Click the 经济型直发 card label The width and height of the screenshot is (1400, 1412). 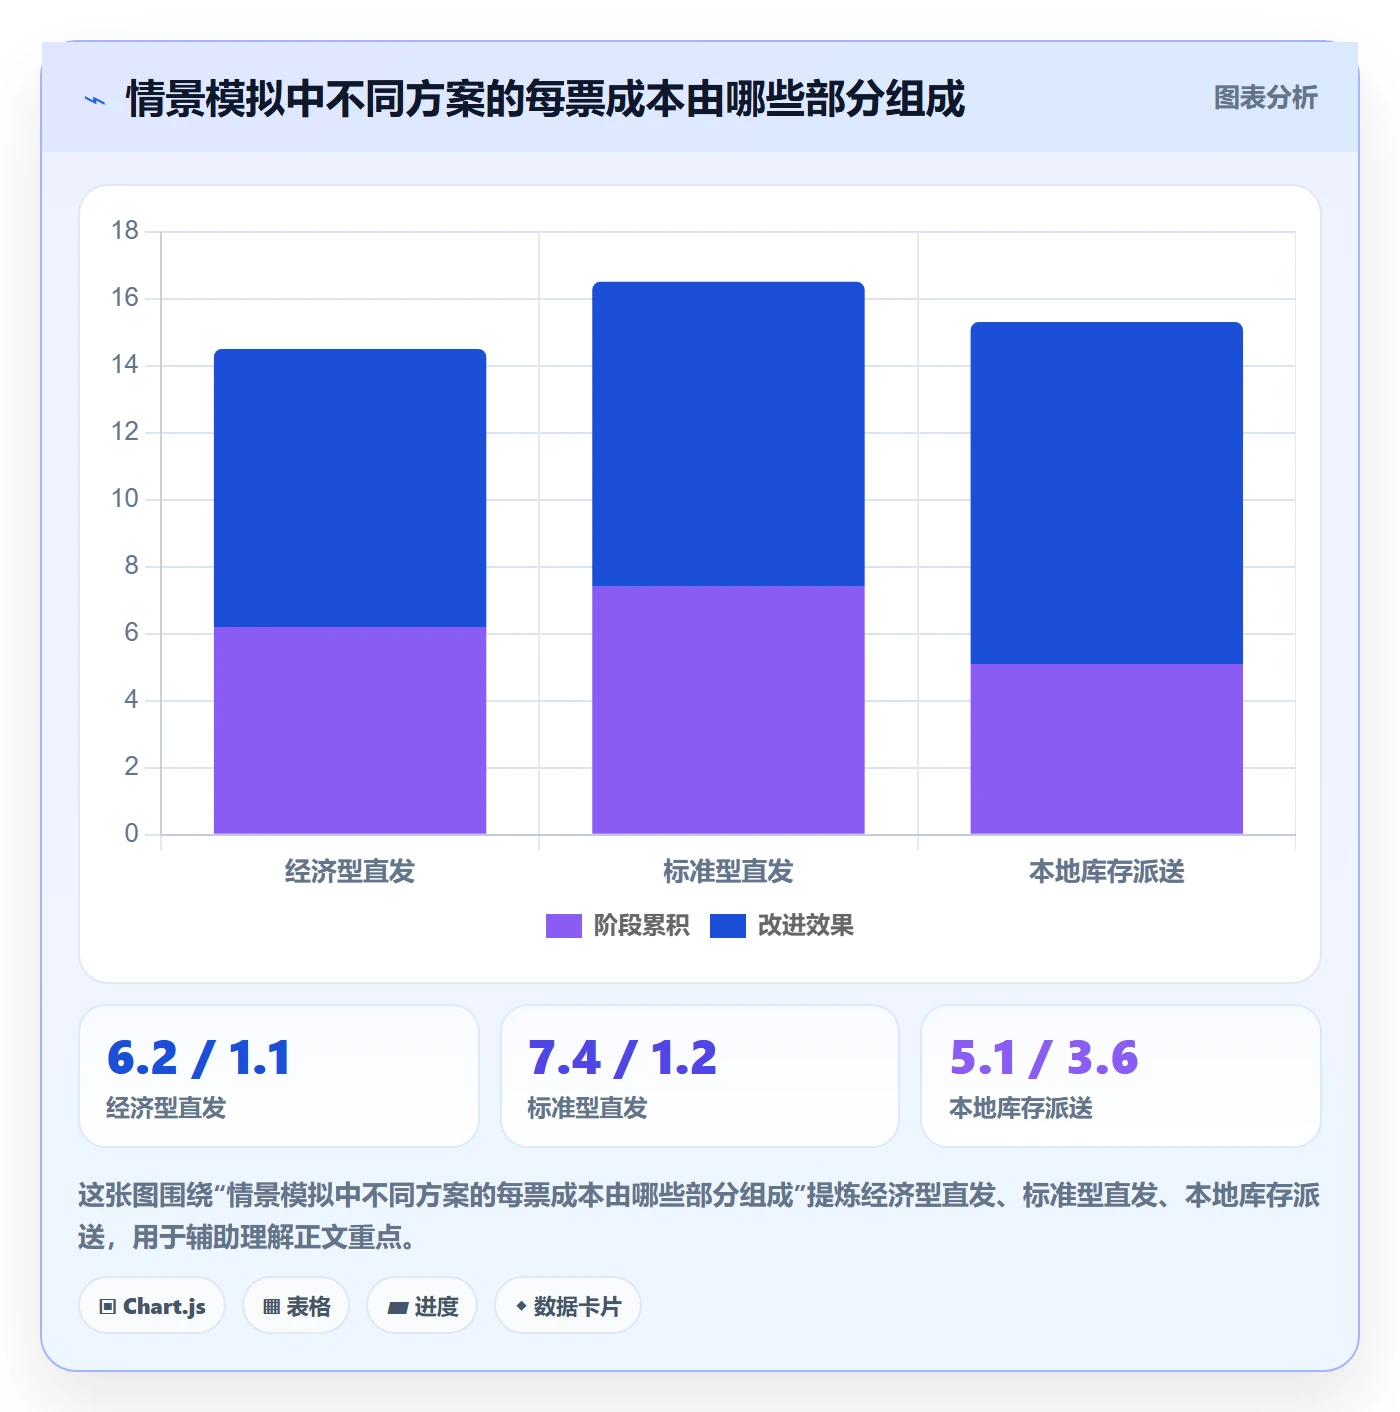point(166,1108)
